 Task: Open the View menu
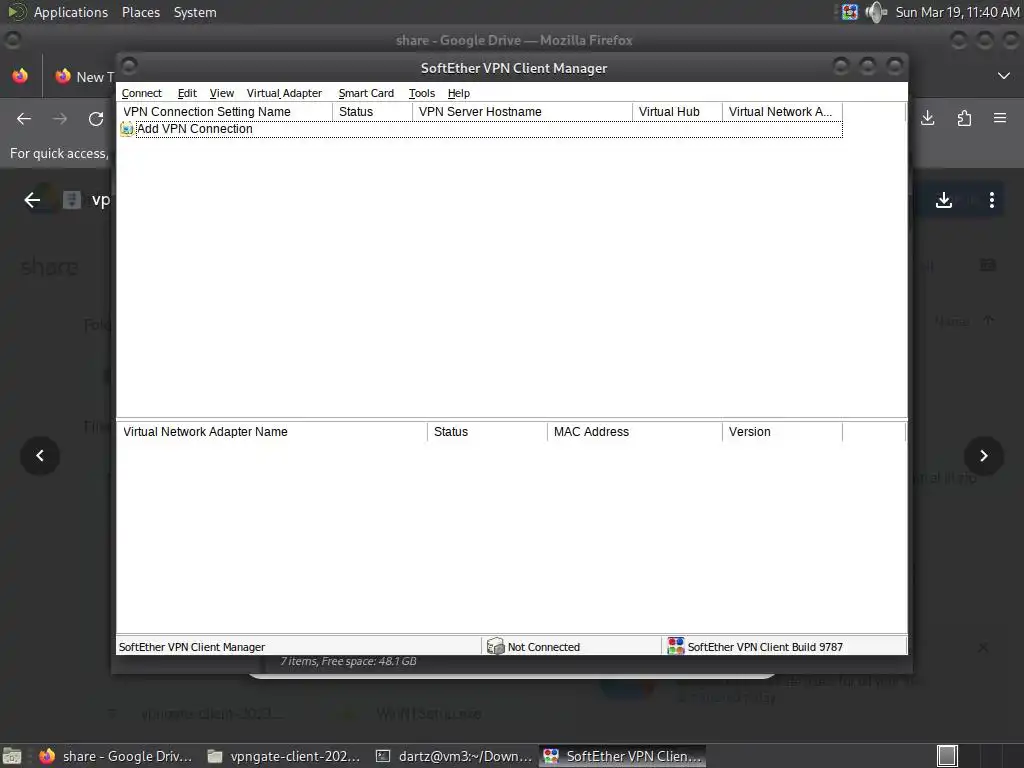tap(221, 93)
